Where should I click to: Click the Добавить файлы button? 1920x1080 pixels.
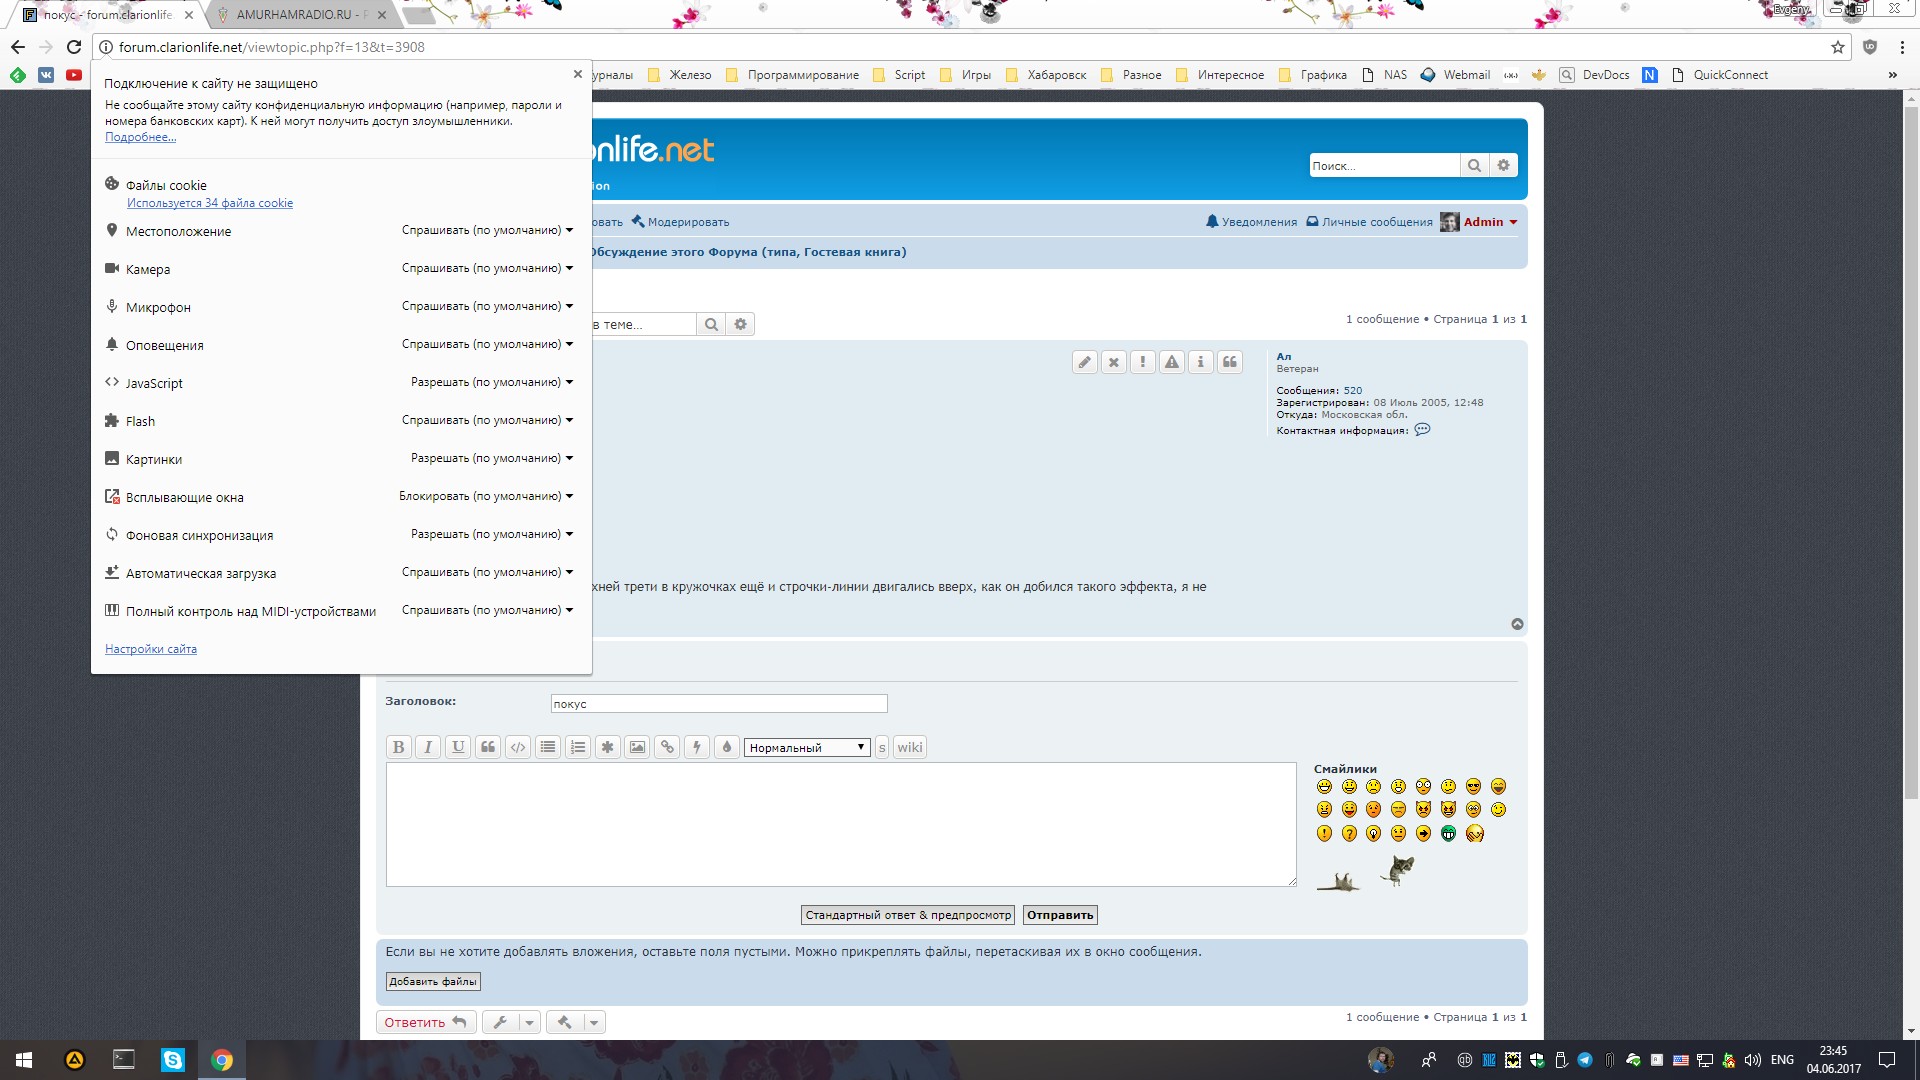433,982
